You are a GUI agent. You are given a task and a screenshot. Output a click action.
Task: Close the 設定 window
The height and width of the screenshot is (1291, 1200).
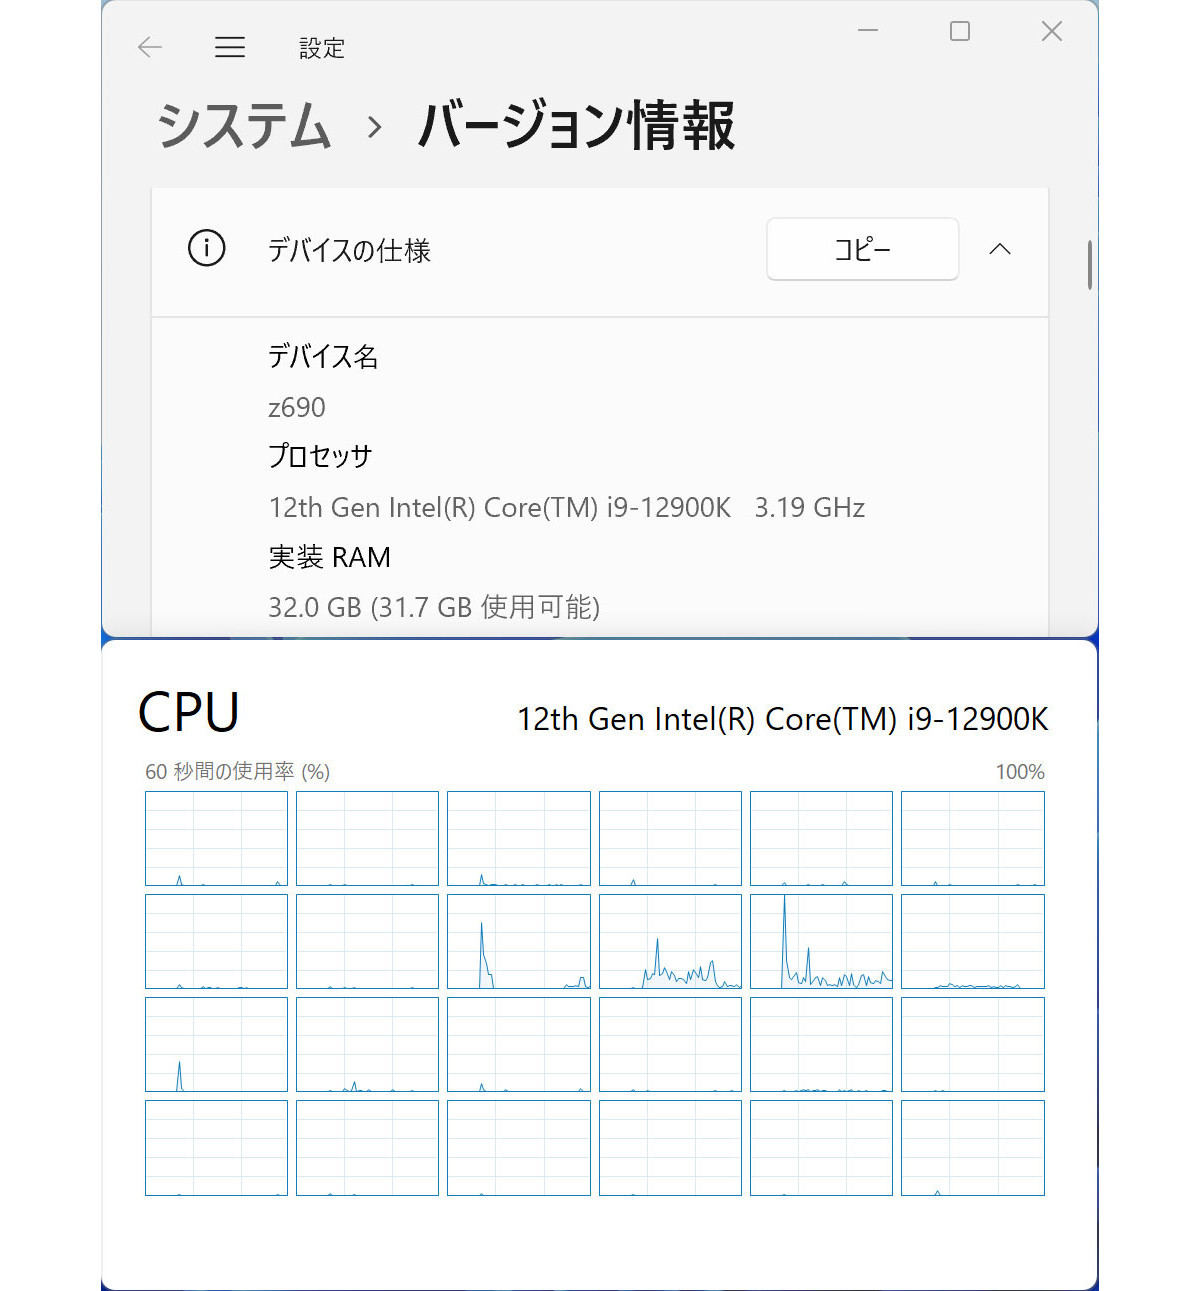click(1052, 31)
